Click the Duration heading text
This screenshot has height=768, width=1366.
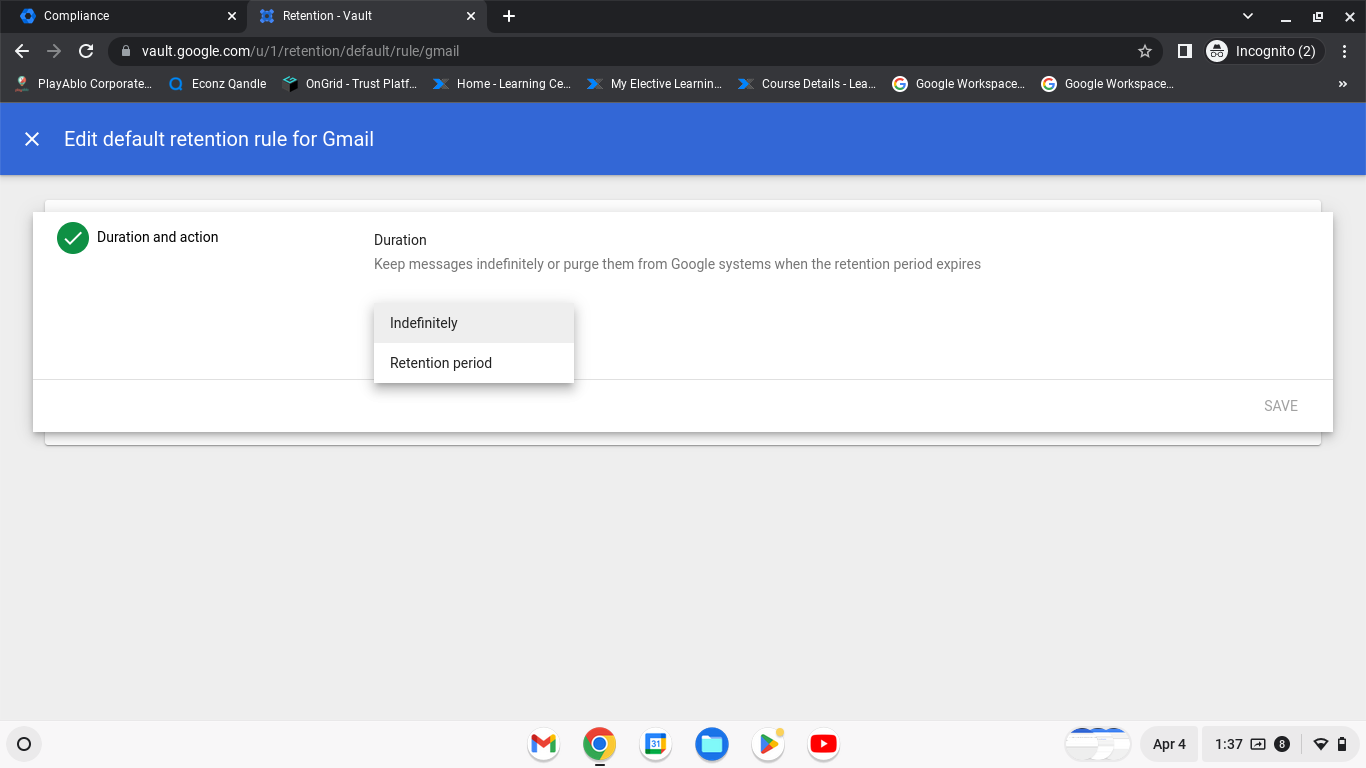(x=400, y=240)
